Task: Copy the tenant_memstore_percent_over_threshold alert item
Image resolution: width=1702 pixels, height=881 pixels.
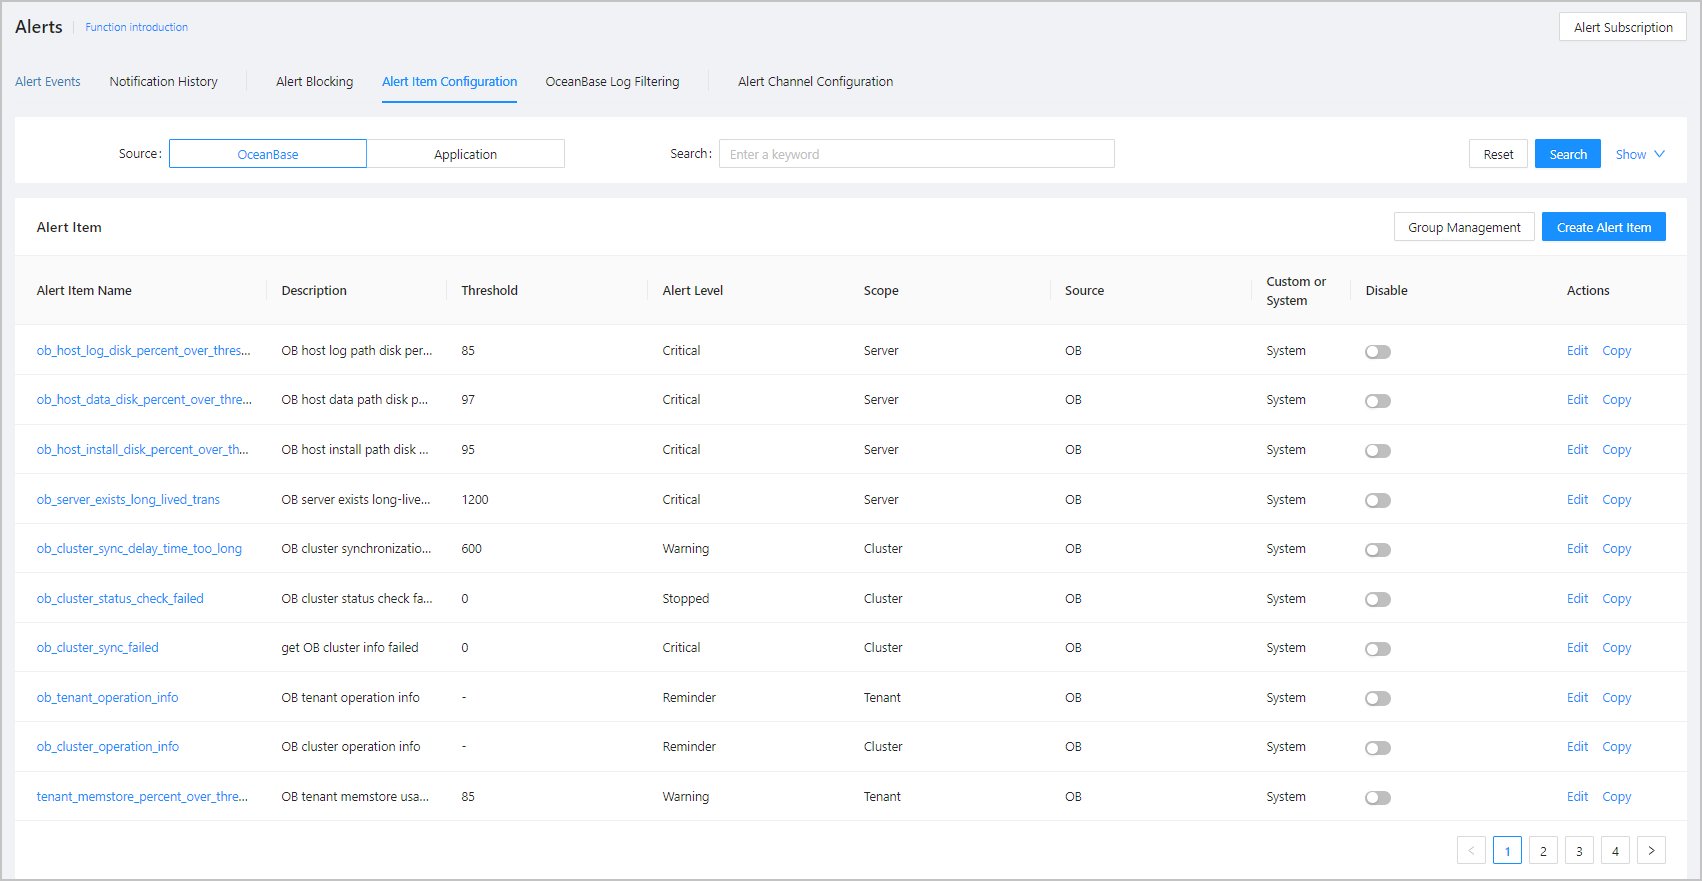Action: (x=1616, y=797)
